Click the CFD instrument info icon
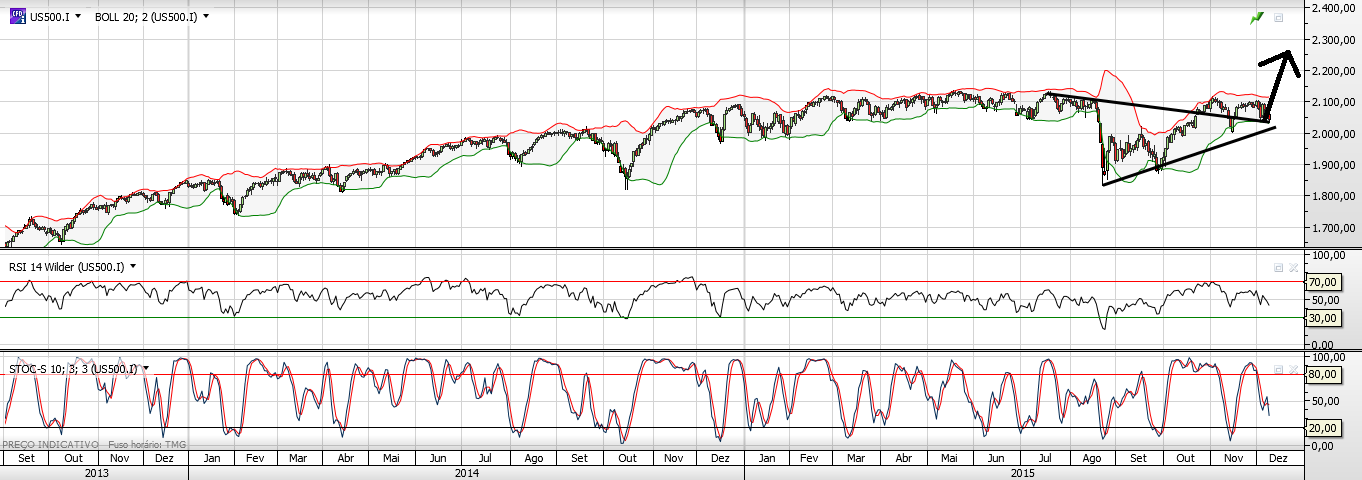Screen dimensions: 1362x480 (x=18, y=17)
